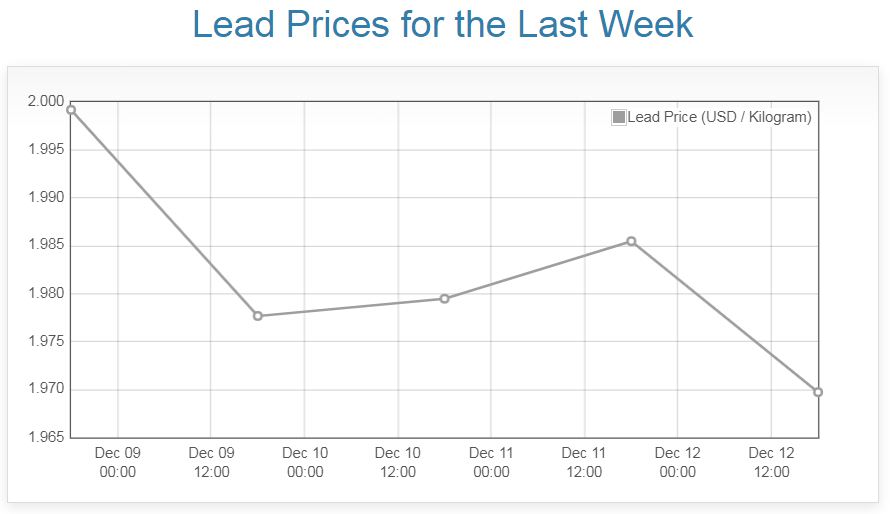
Task: Click the gray Lead Price legend swatch
Action: point(619,117)
